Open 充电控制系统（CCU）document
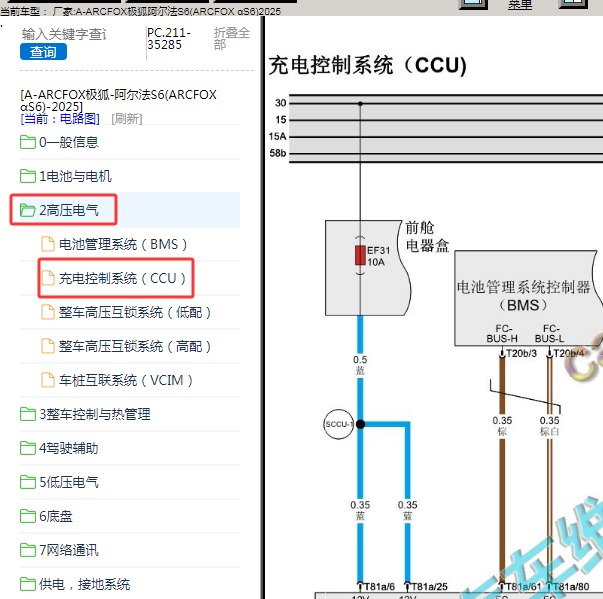The height and width of the screenshot is (599, 603). (x=122, y=278)
